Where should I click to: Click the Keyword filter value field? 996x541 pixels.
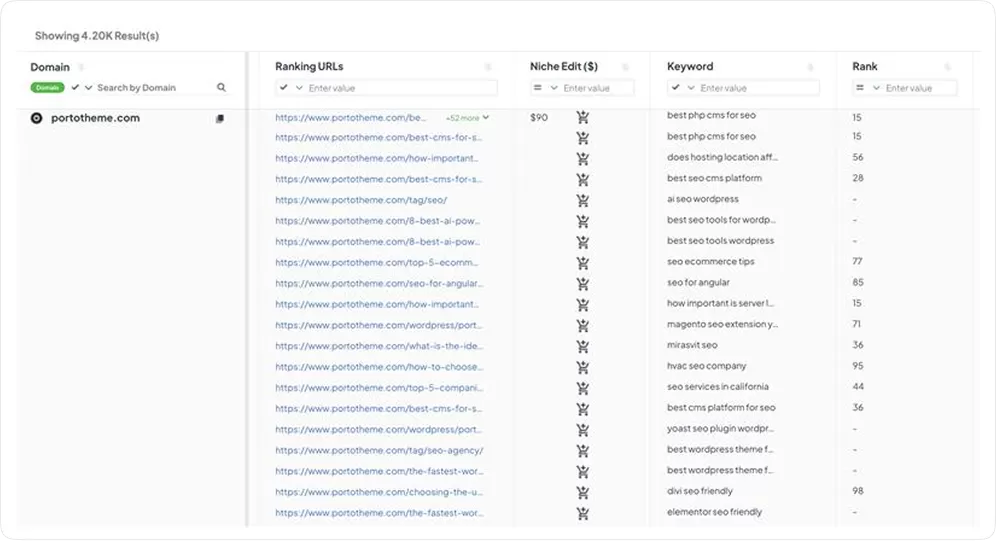point(756,88)
